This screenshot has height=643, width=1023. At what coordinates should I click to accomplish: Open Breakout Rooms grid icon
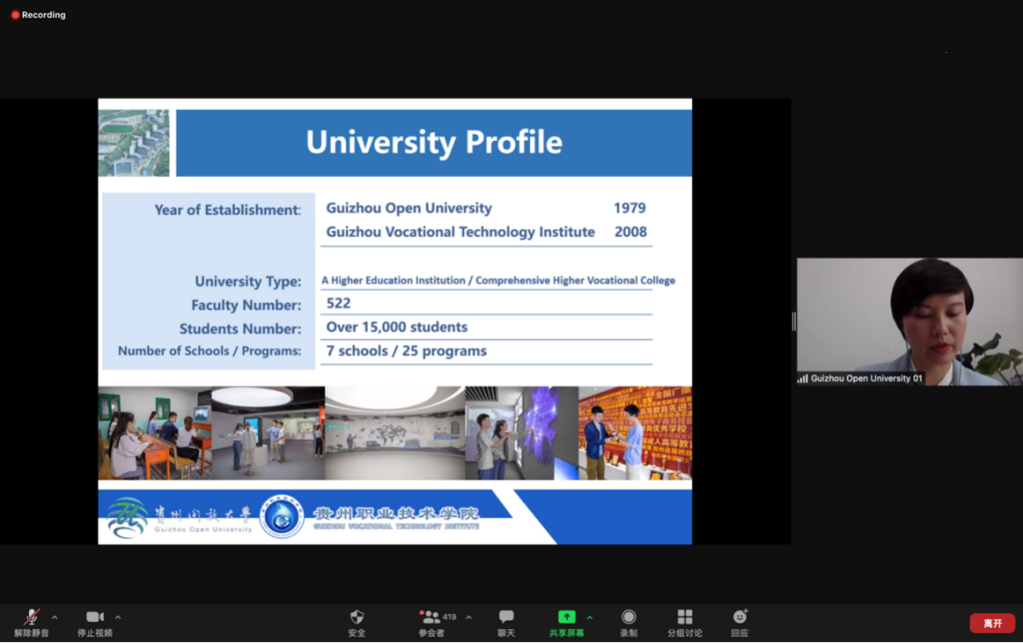coord(685,618)
